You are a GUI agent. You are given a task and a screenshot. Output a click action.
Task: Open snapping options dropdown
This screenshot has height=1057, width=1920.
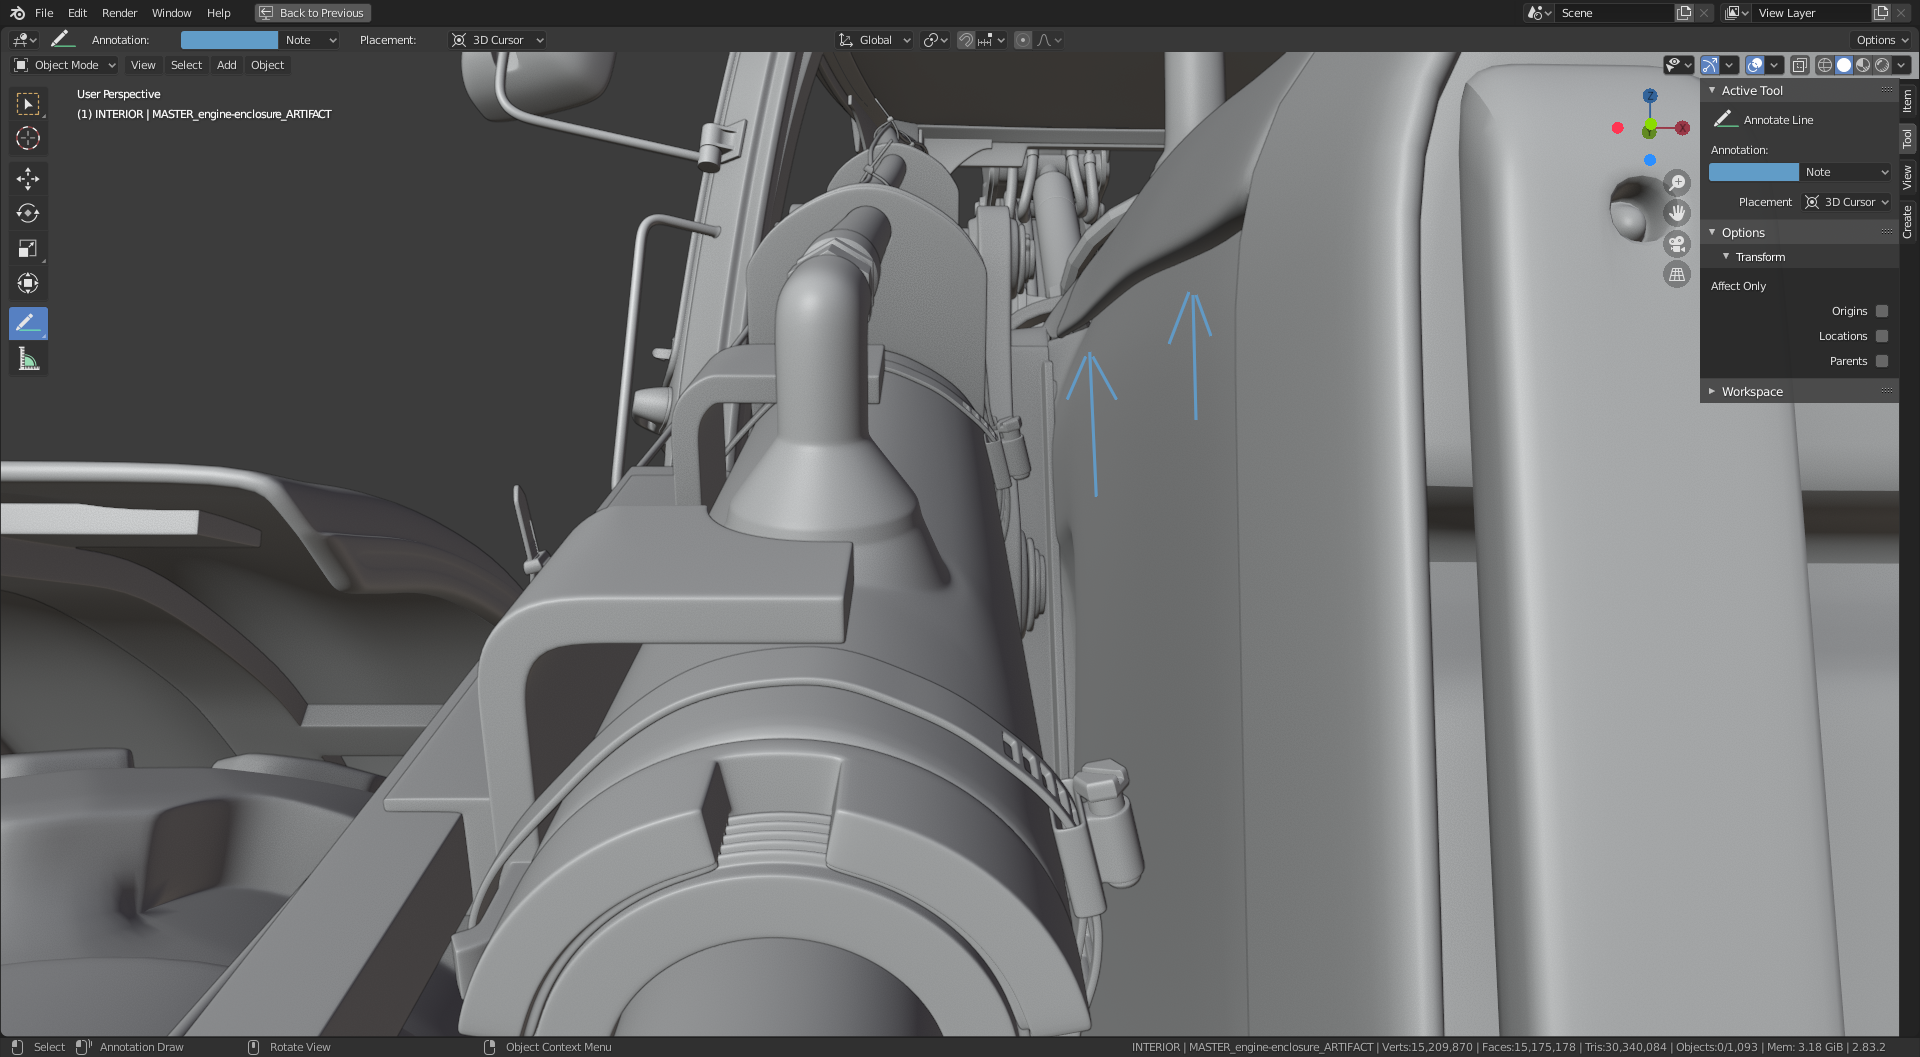992,40
